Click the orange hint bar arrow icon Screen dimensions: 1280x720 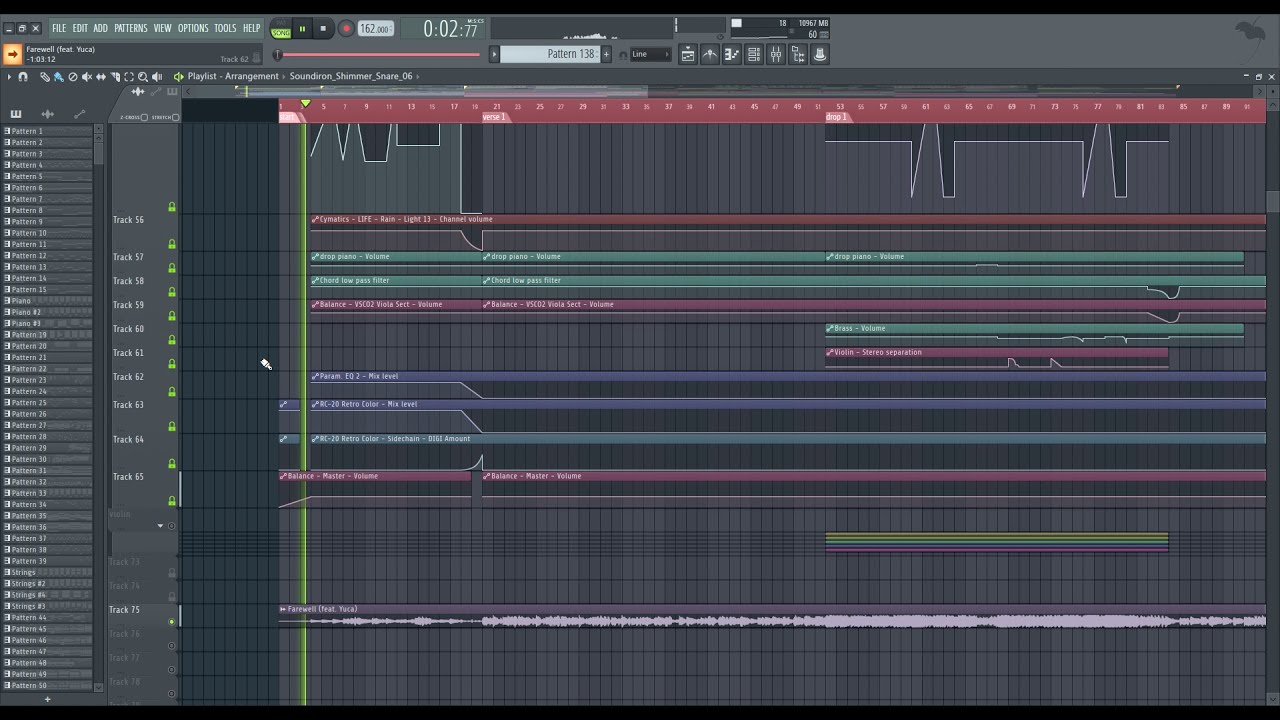point(12,54)
